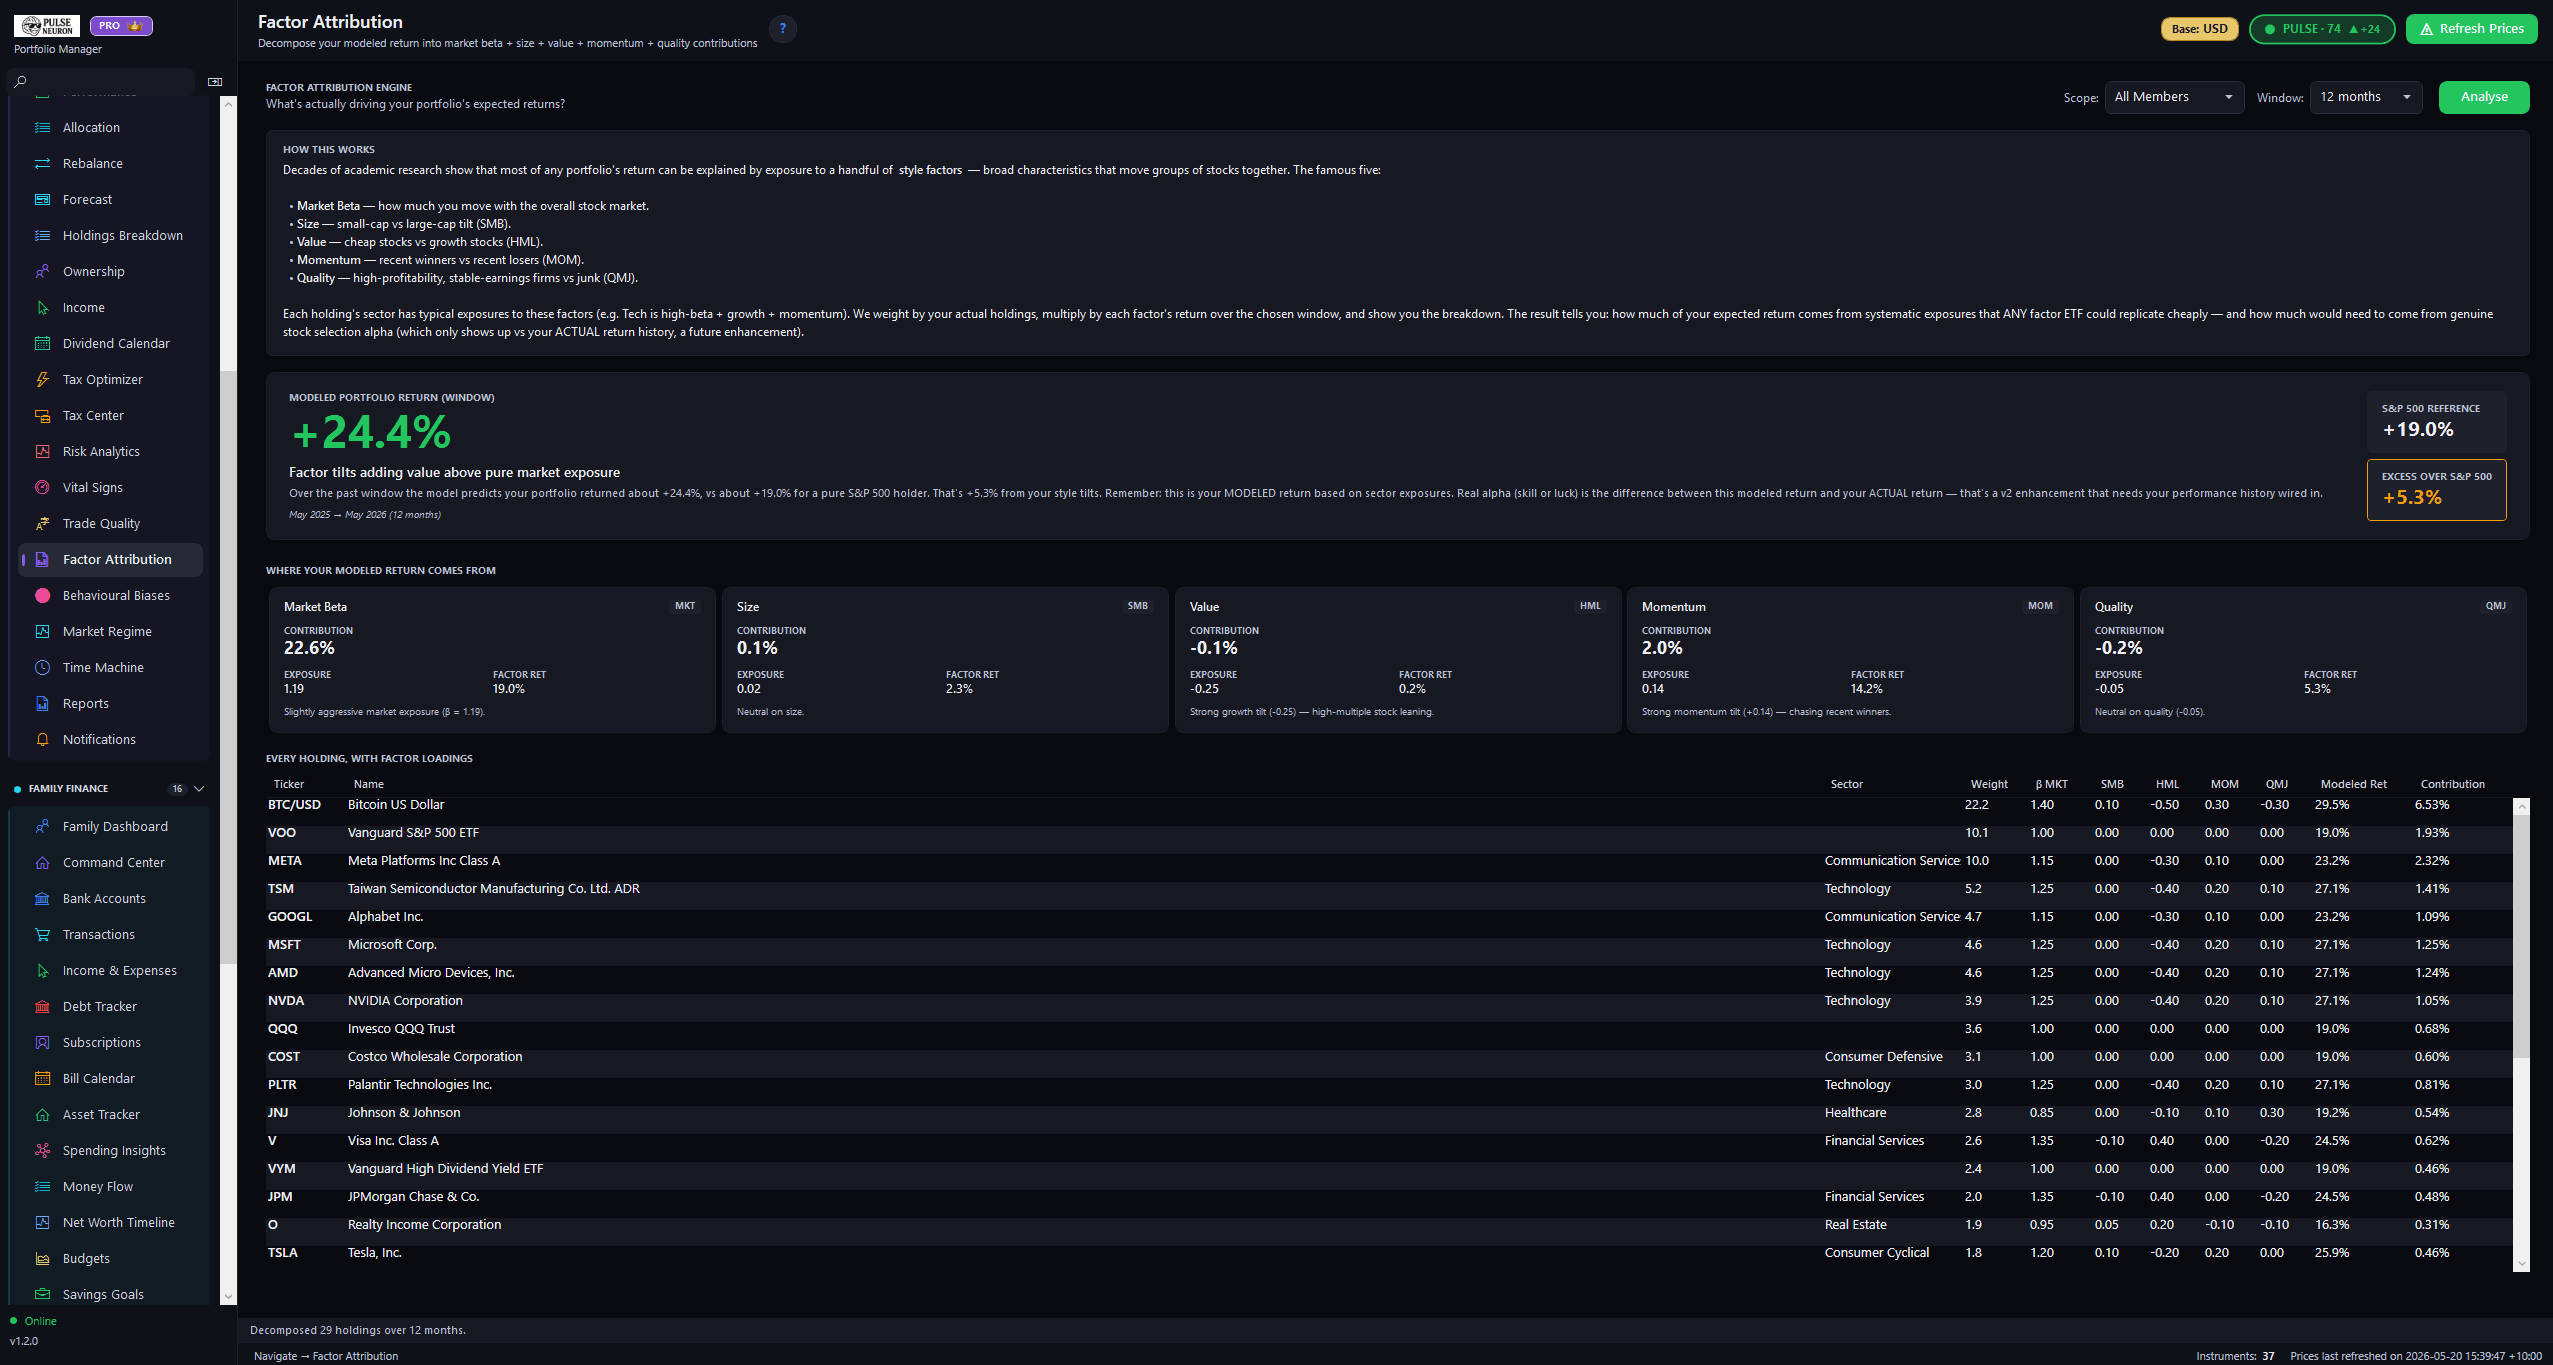The image size is (2553, 1365).
Task: Click the Market Beta factor card title
Action: tap(315, 607)
